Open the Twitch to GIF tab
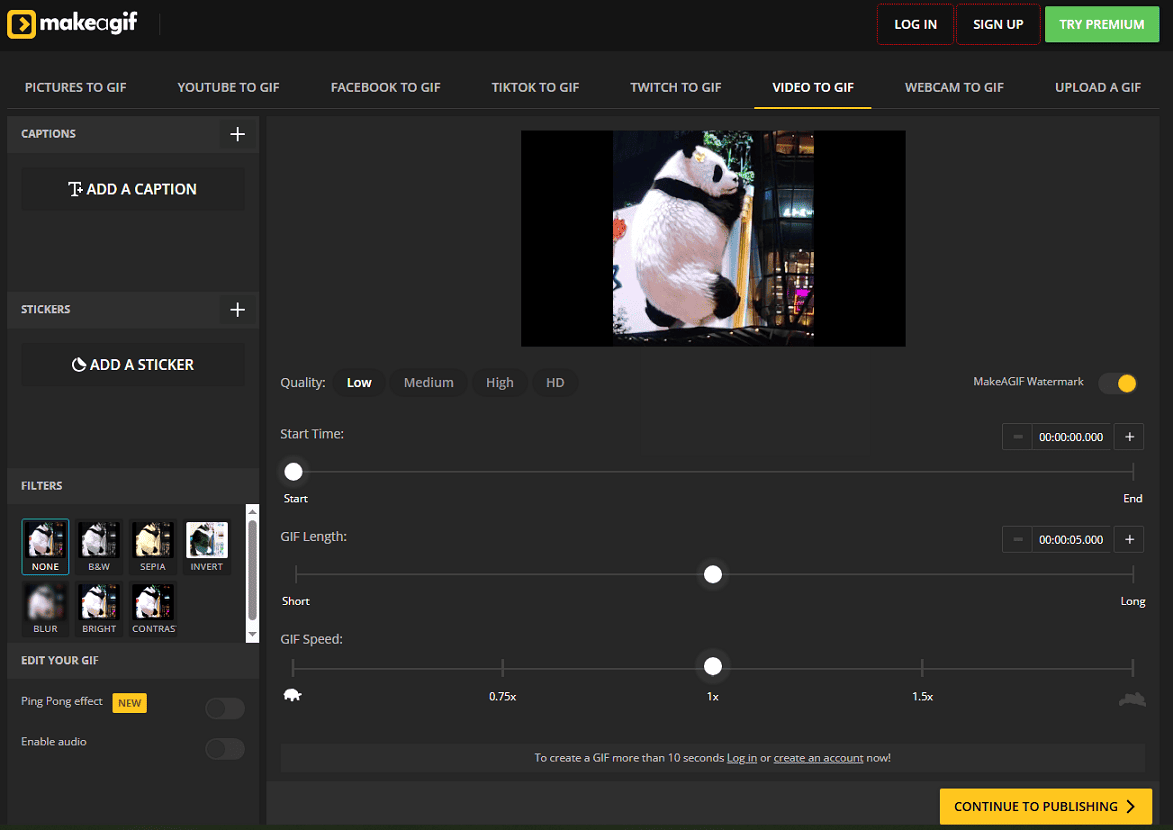 tap(676, 88)
